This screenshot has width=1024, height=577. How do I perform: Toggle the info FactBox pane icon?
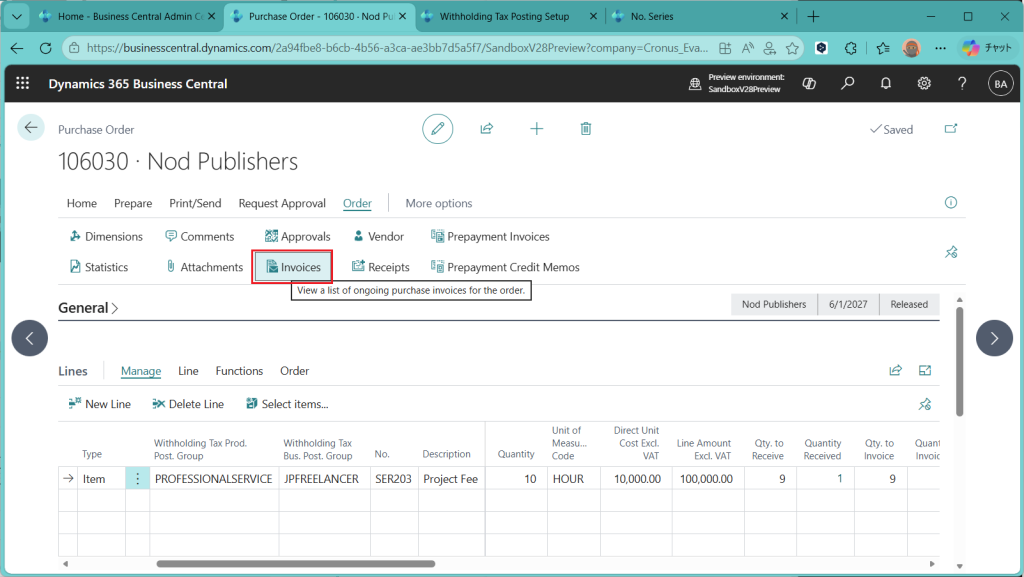tap(951, 203)
